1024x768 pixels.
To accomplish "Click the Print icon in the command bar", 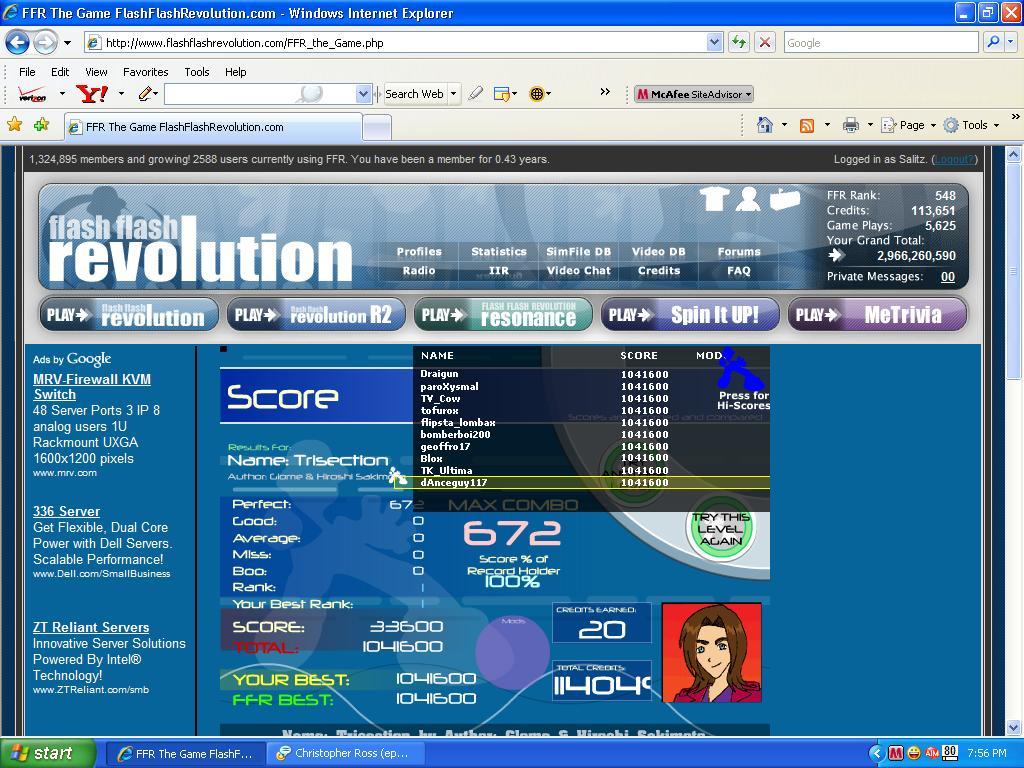I will point(850,125).
